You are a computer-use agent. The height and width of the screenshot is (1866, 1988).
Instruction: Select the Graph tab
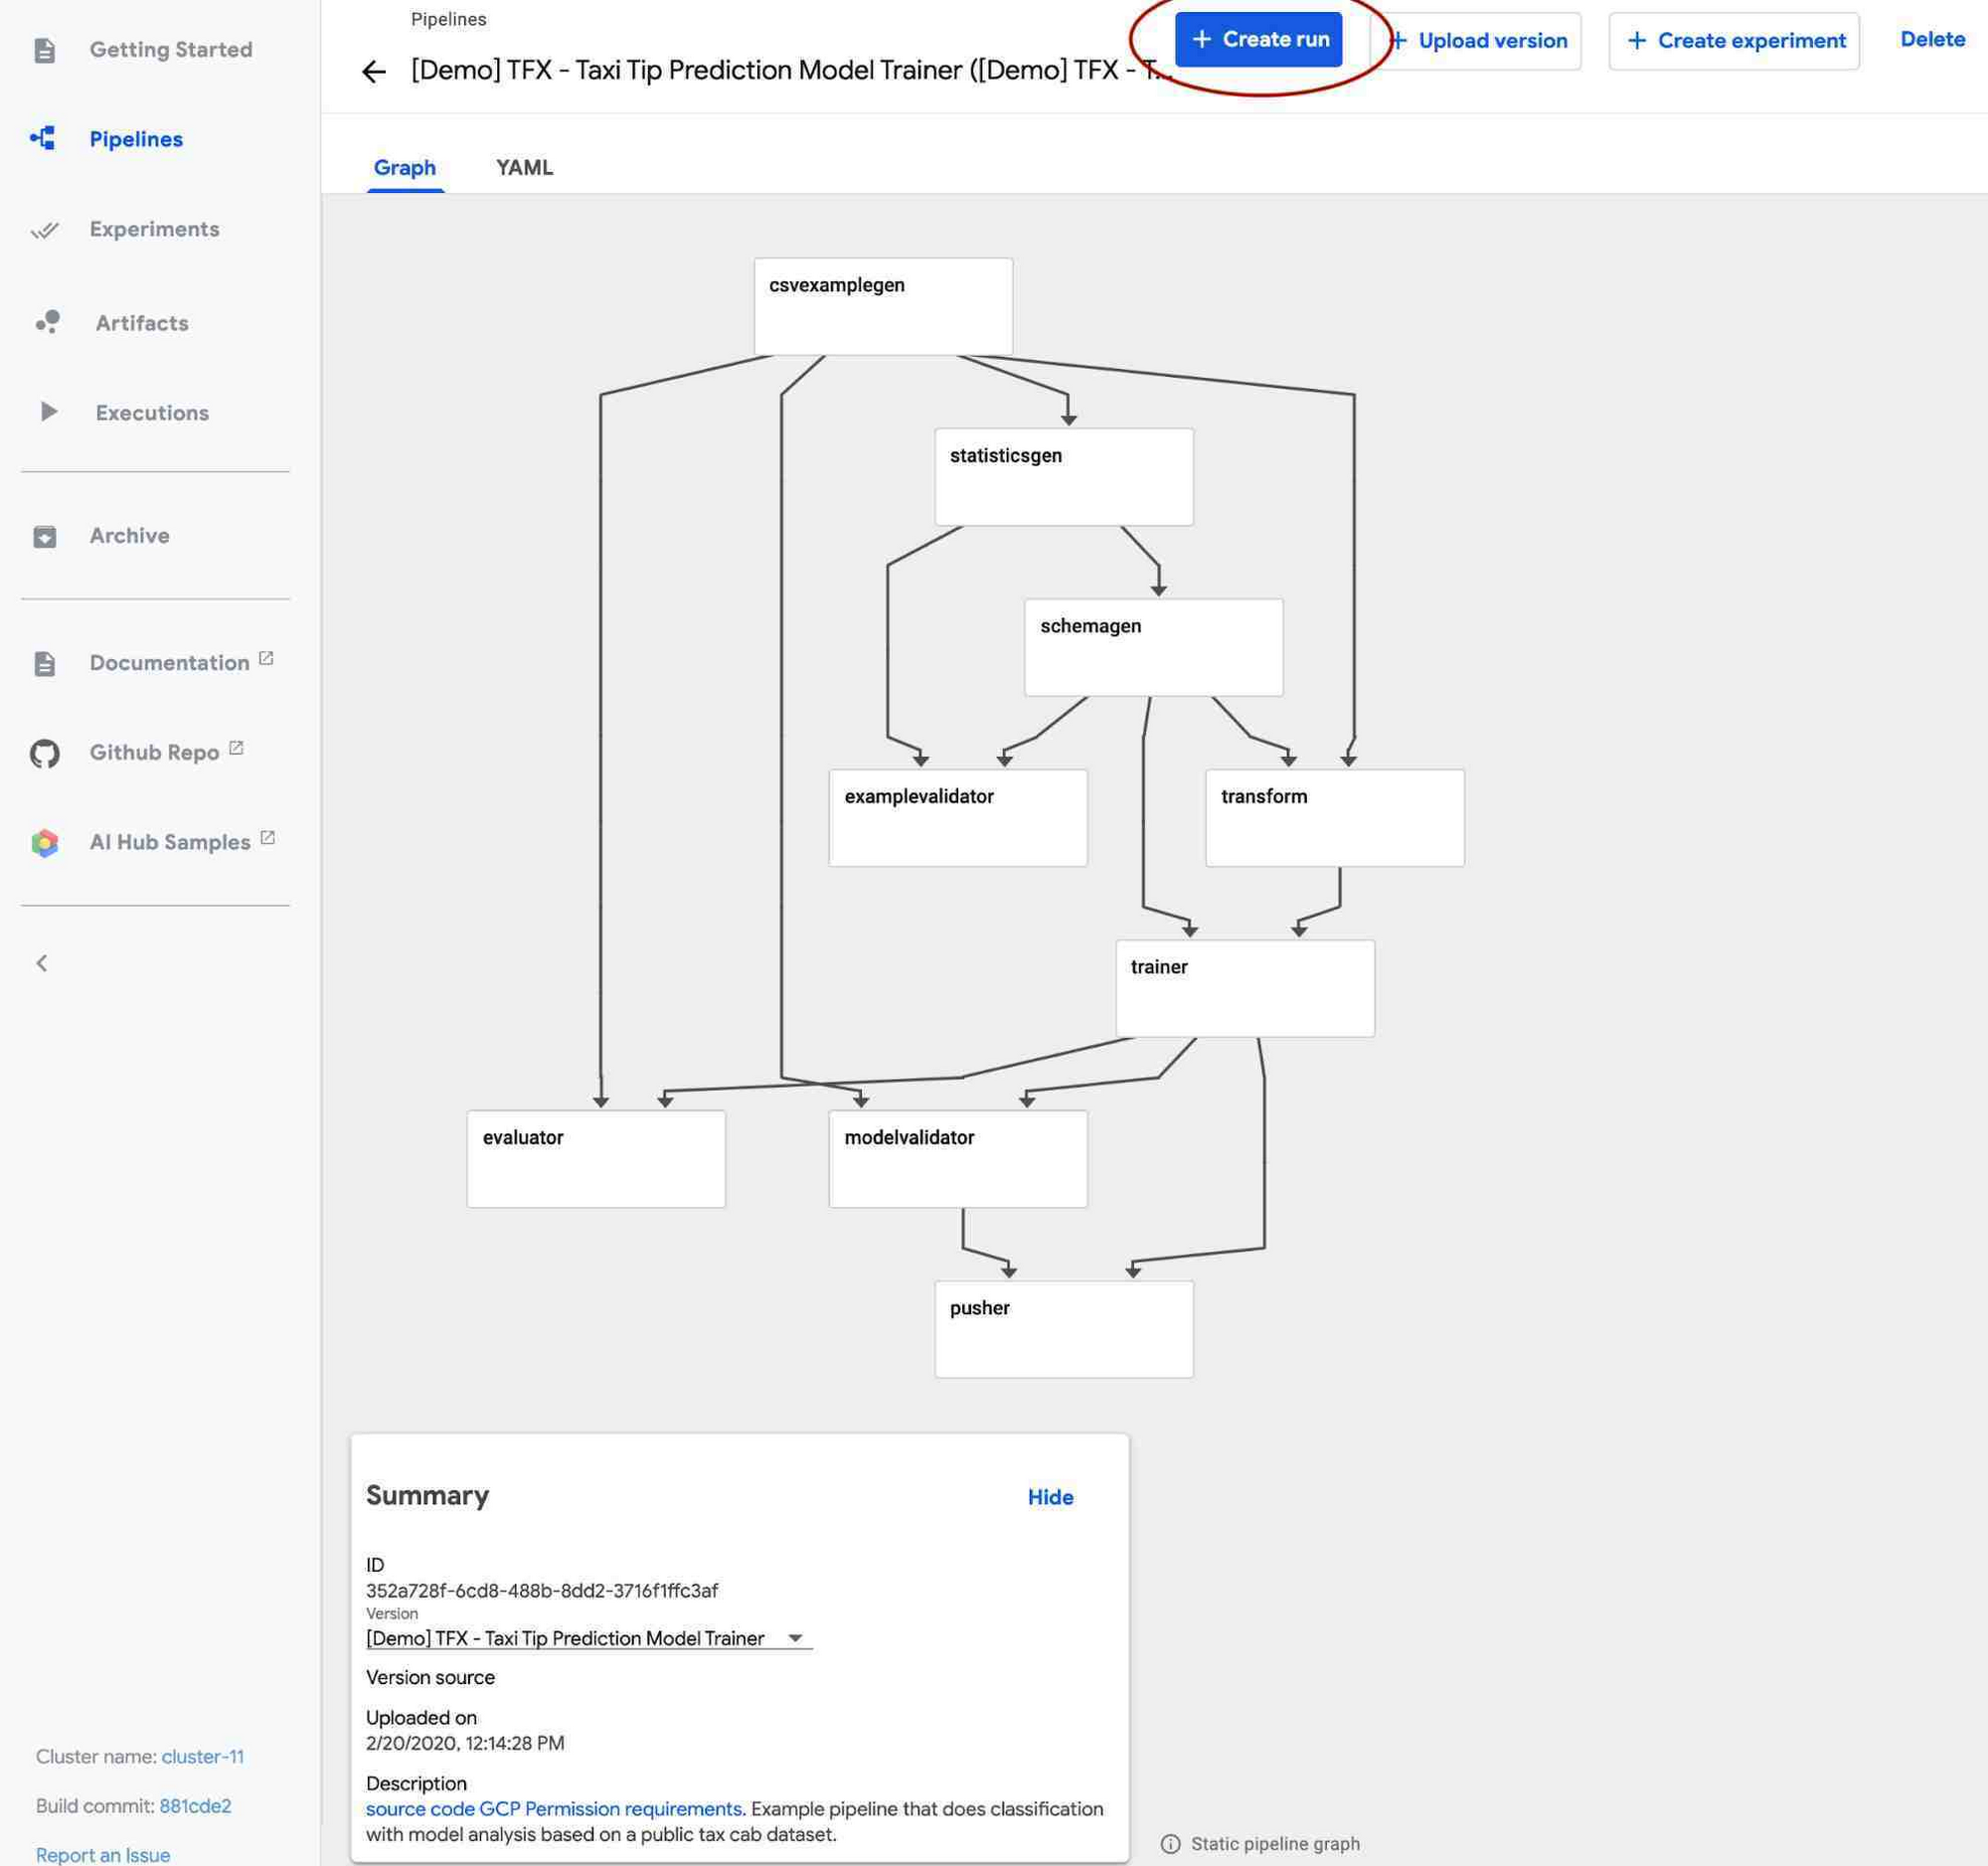coord(404,167)
